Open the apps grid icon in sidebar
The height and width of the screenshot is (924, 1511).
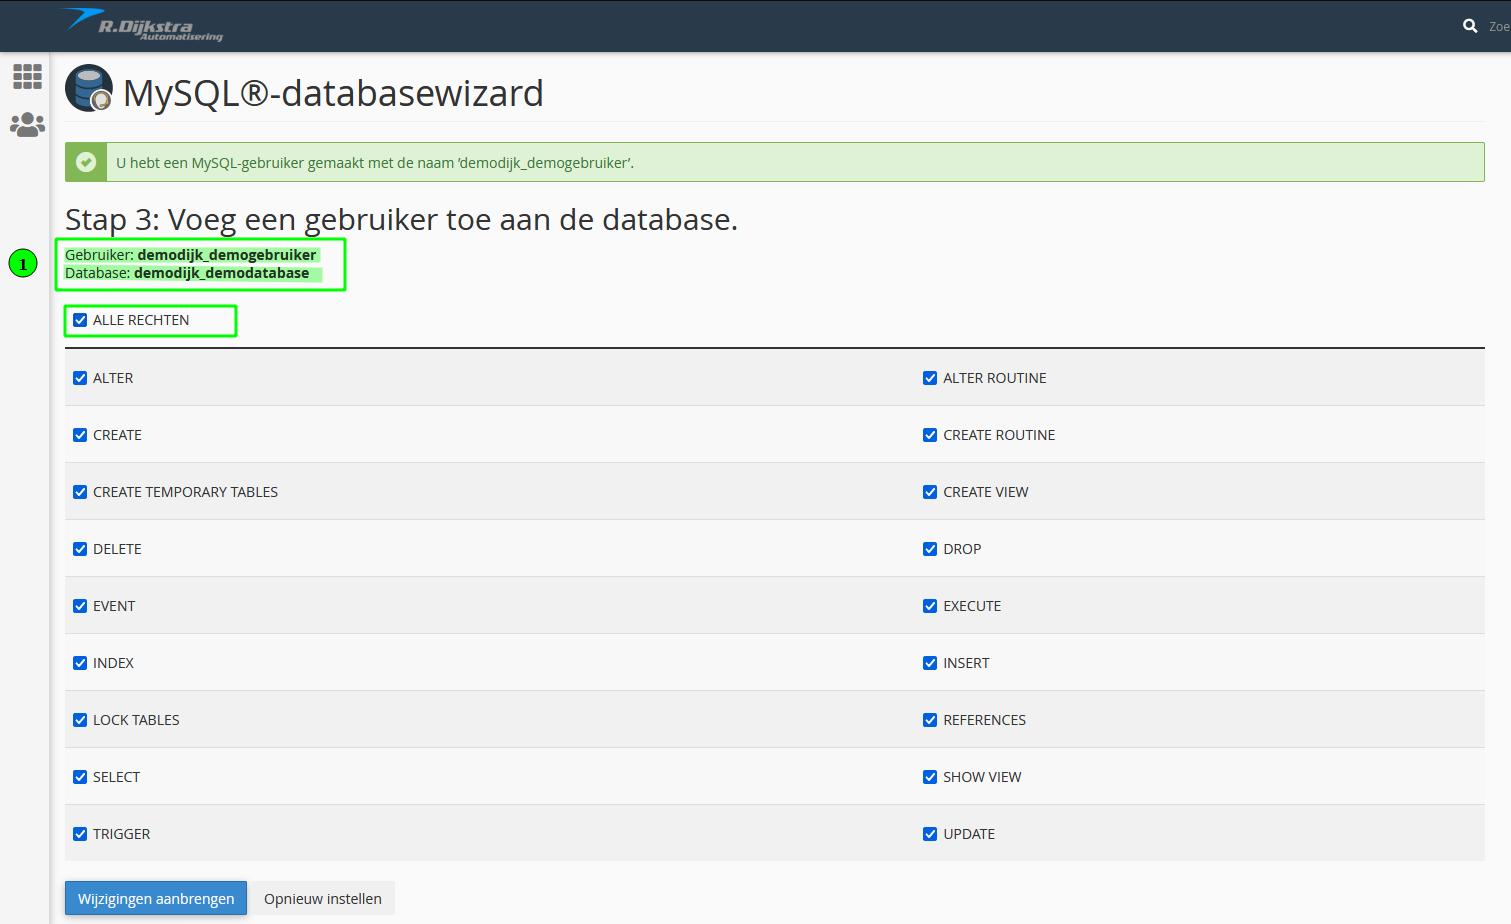27,76
